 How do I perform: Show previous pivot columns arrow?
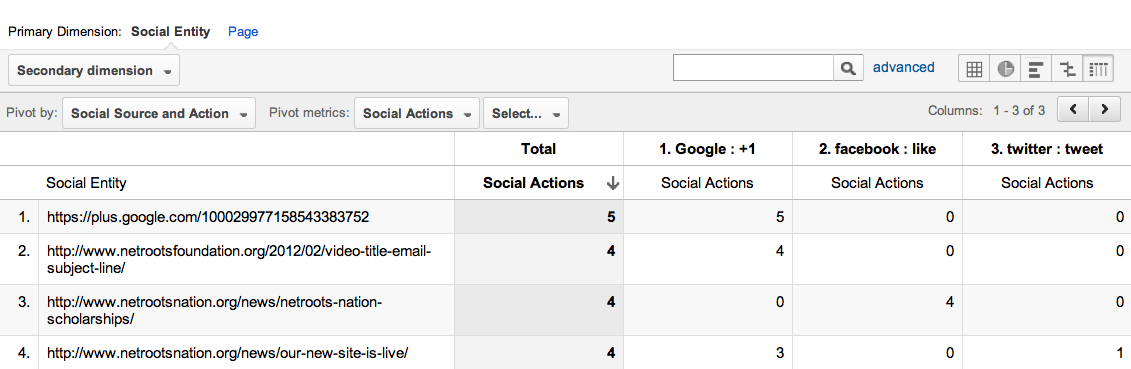point(1073,110)
